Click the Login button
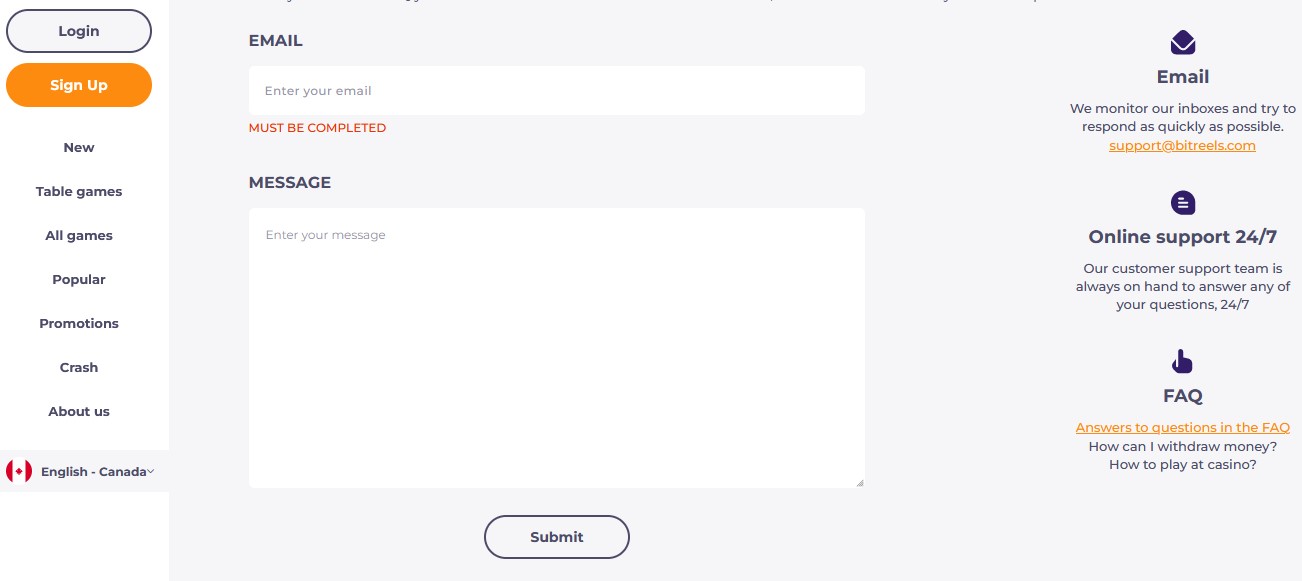 pos(79,31)
